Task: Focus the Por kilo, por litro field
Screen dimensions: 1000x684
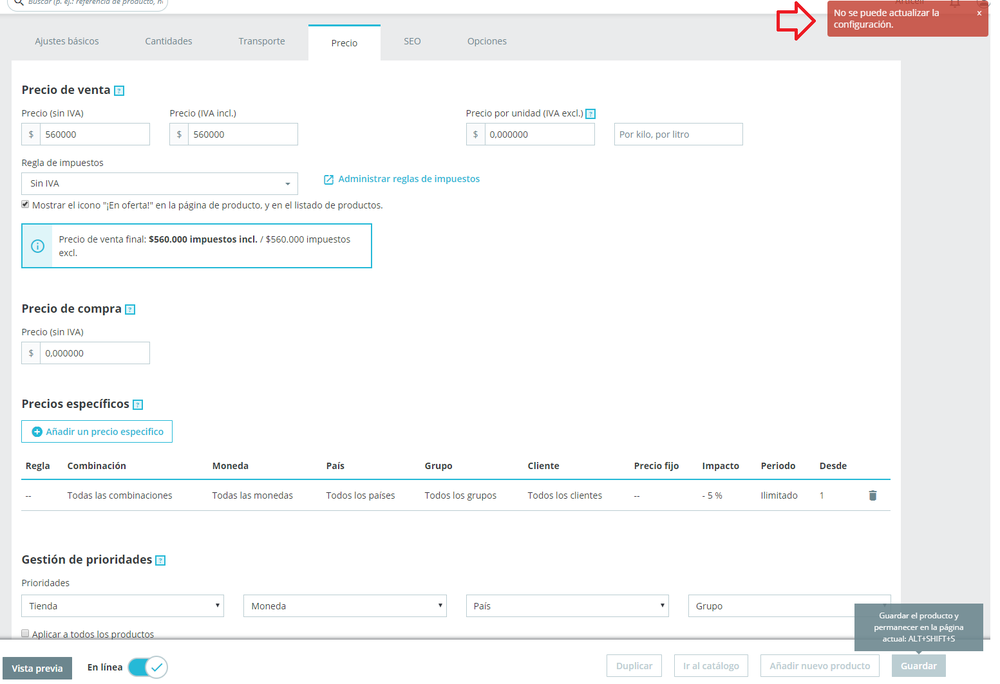Action: click(x=679, y=135)
